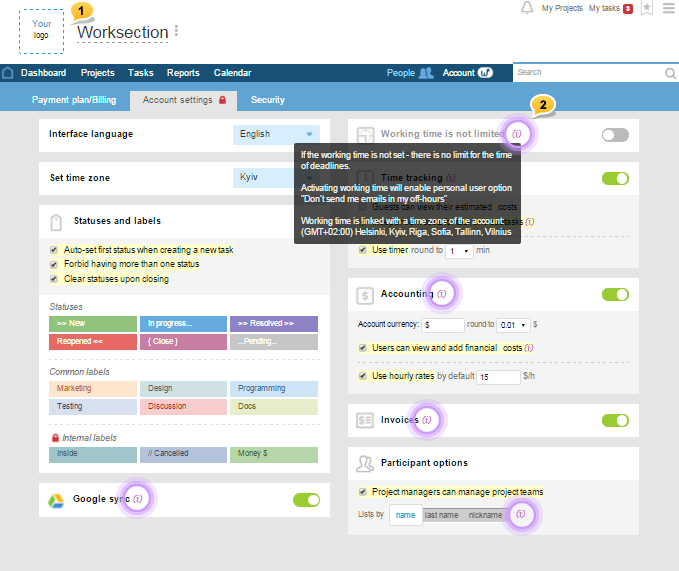679x571 pixels.
Task: List participants by last name
Action: [441, 515]
